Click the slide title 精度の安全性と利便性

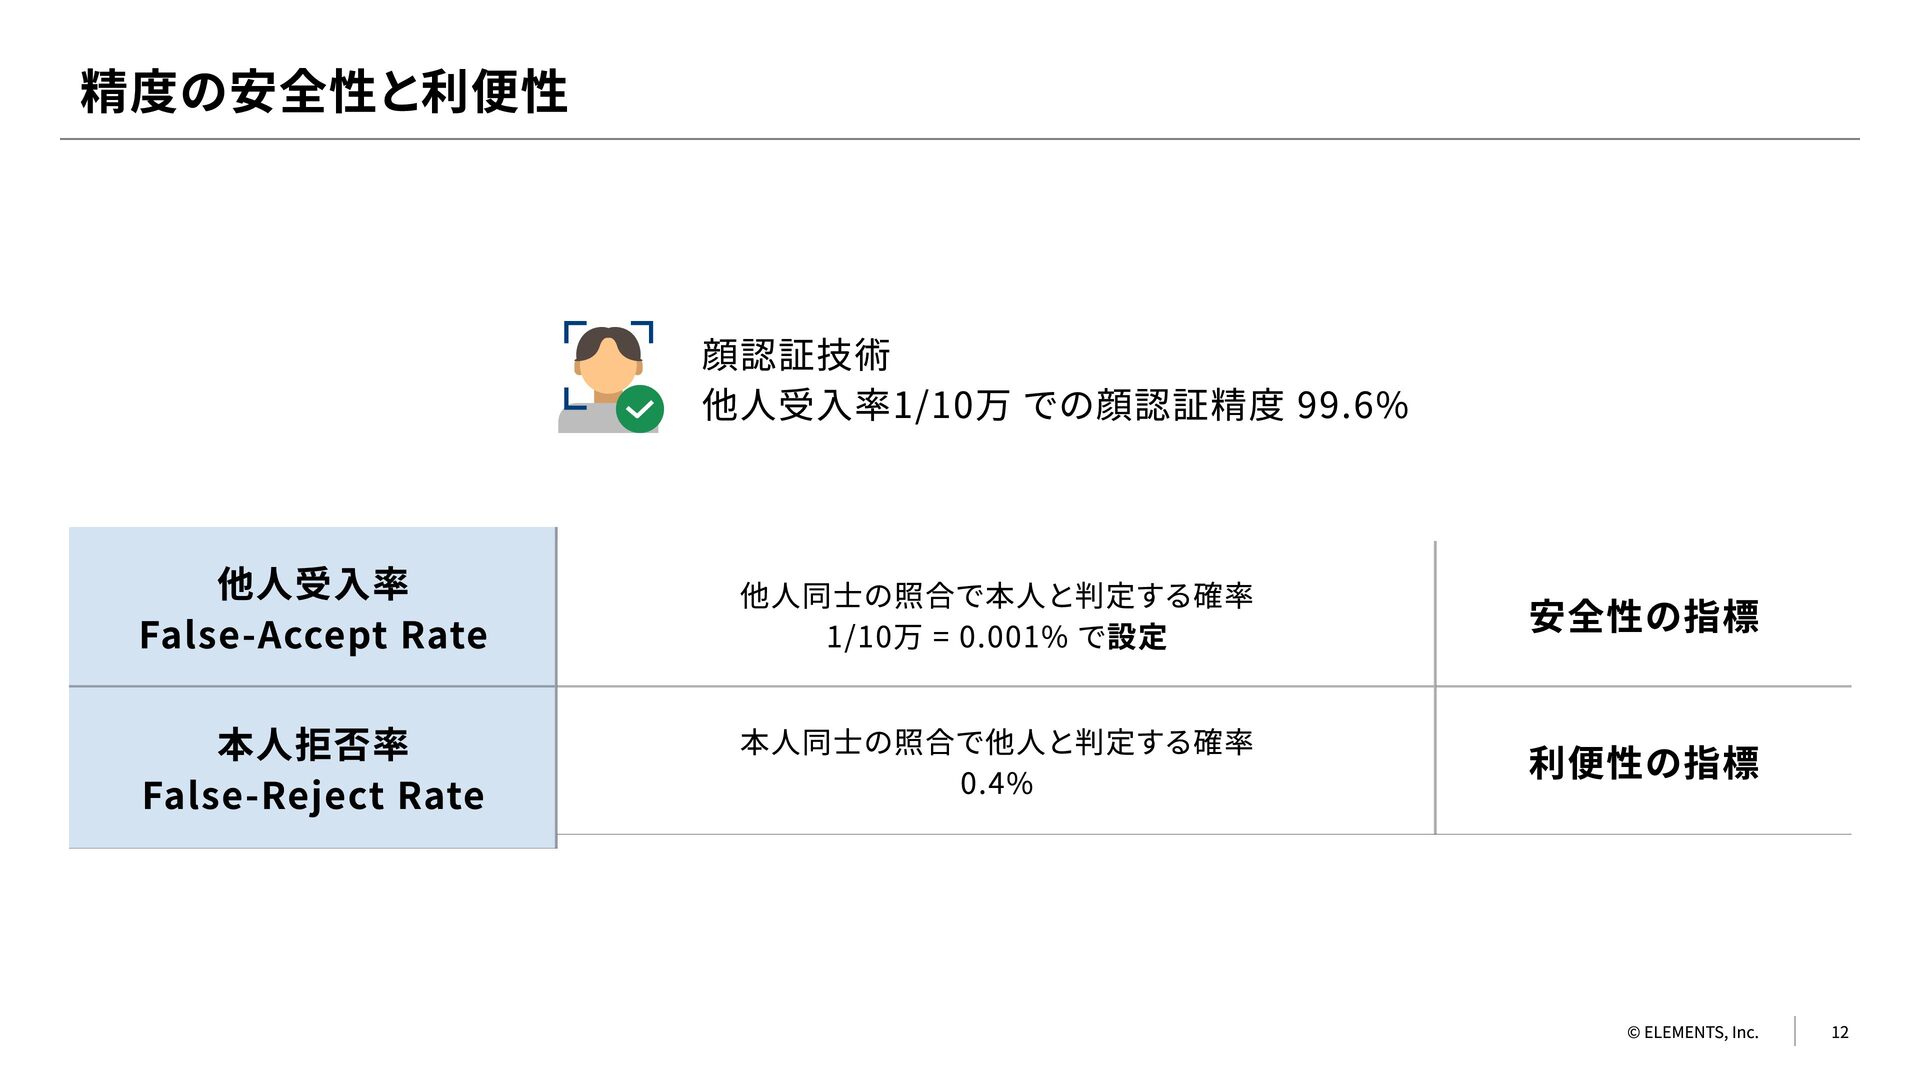pyautogui.click(x=323, y=92)
